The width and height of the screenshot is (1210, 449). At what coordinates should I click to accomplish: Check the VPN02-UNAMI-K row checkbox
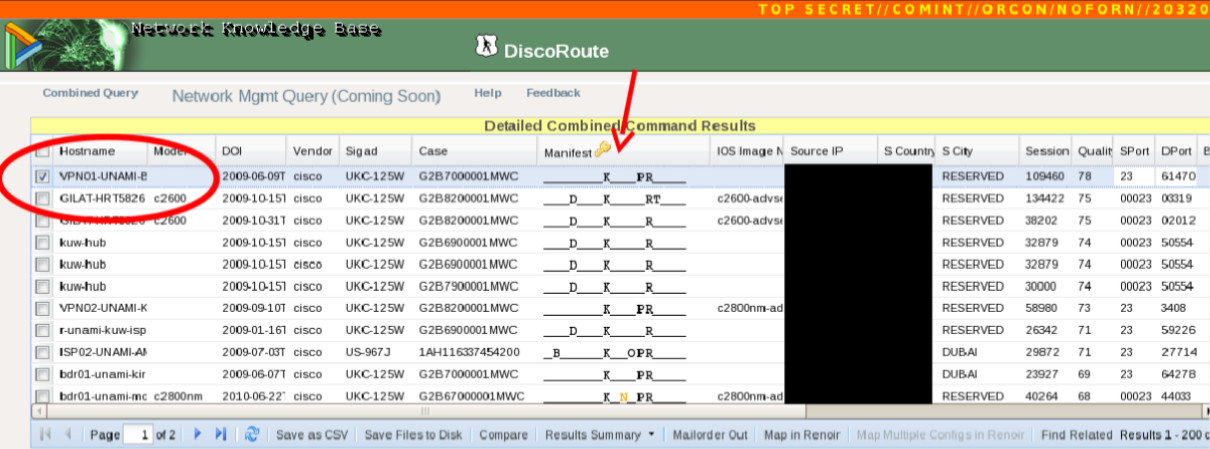[42, 308]
